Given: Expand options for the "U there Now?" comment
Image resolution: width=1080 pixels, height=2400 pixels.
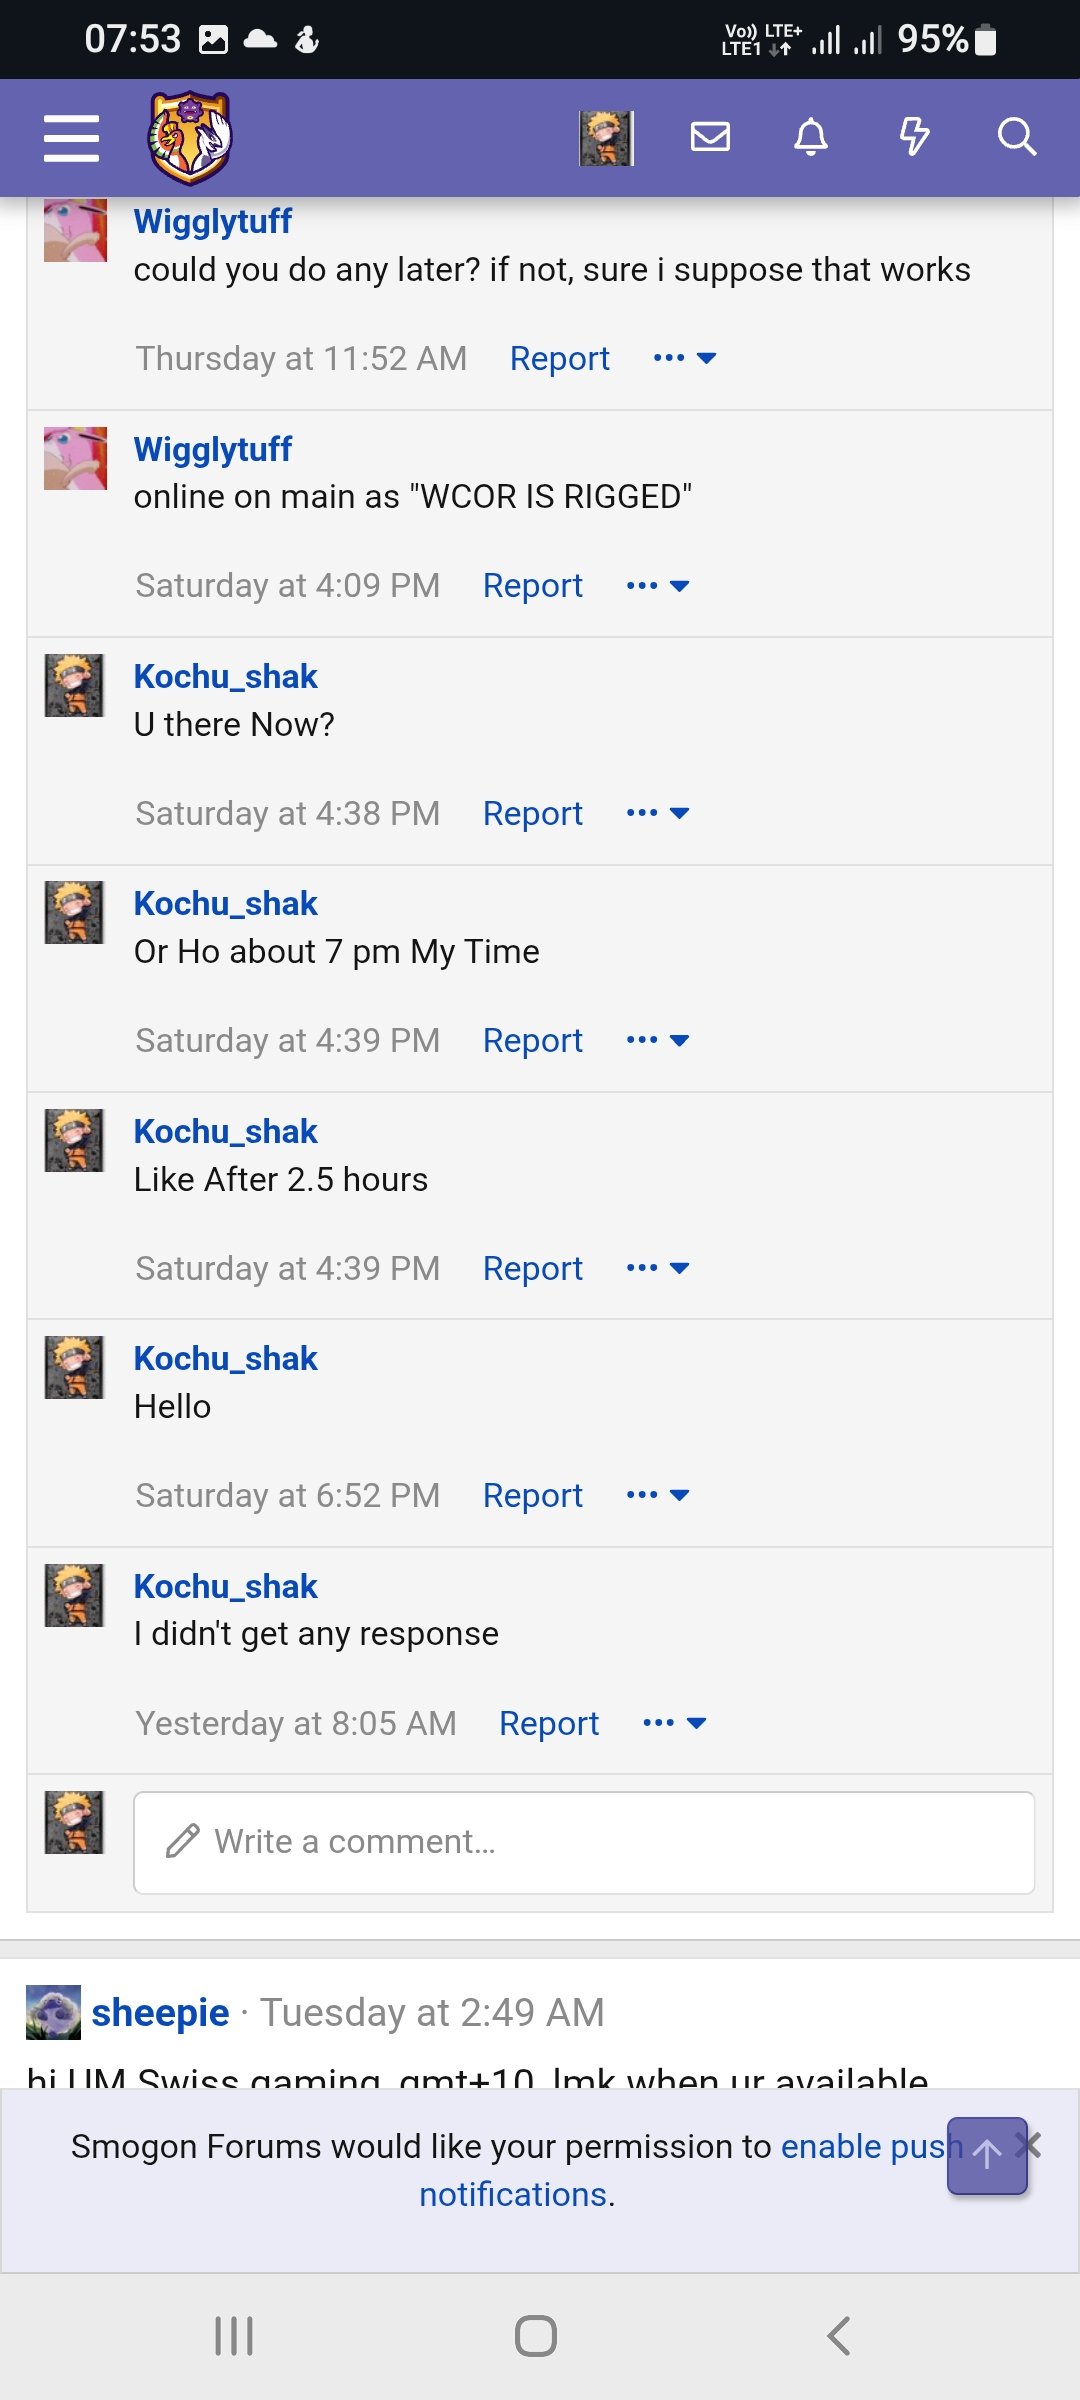Looking at the screenshot, I should (658, 813).
